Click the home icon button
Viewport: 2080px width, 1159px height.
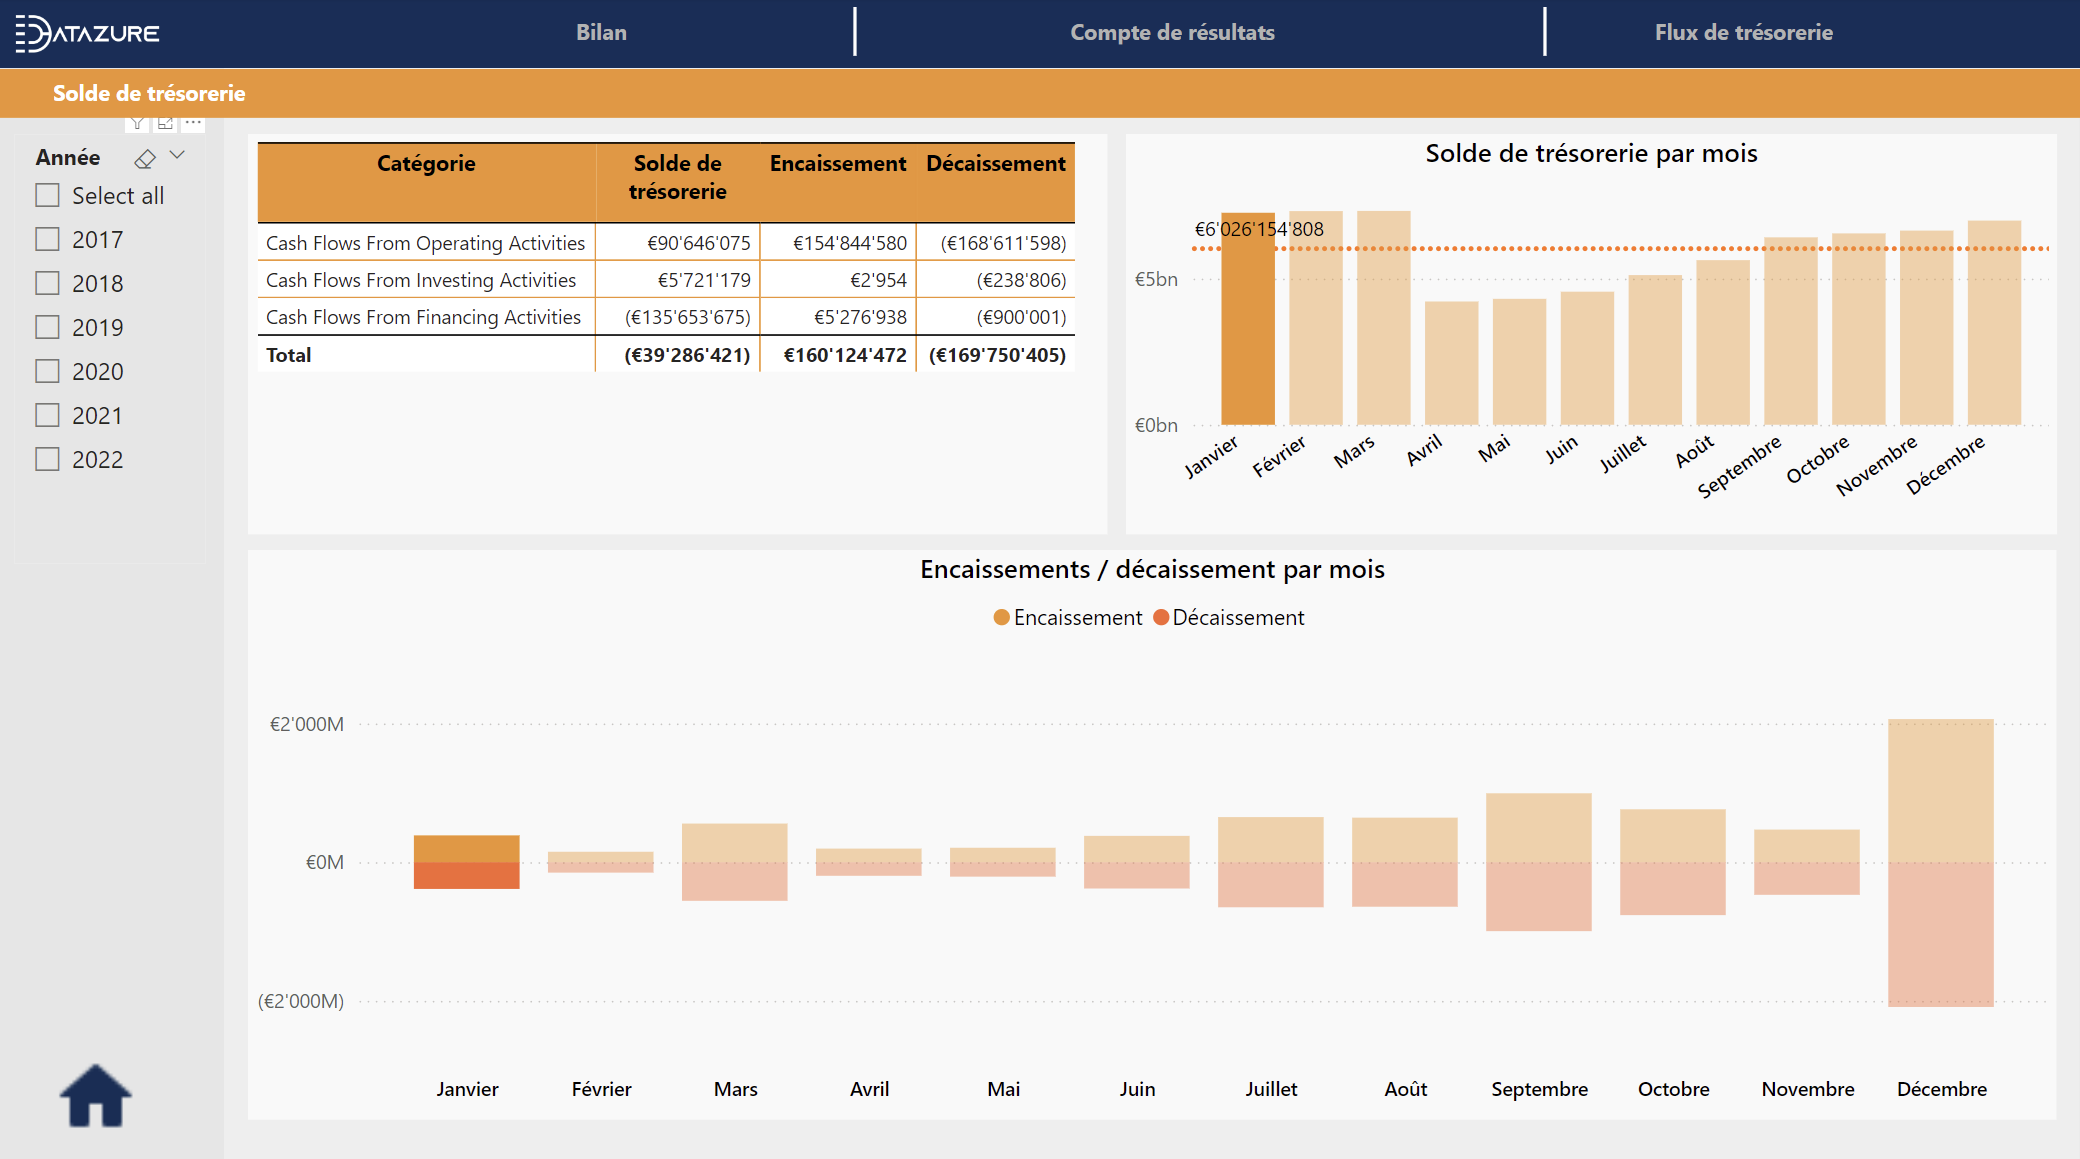[x=96, y=1095]
